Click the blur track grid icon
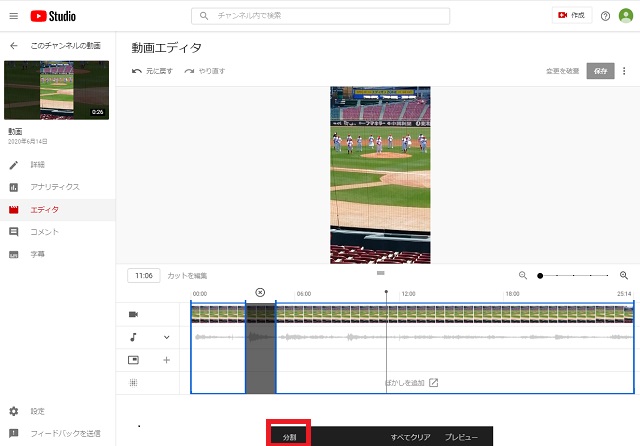Viewport: 640px width, 446px height. tap(133, 383)
